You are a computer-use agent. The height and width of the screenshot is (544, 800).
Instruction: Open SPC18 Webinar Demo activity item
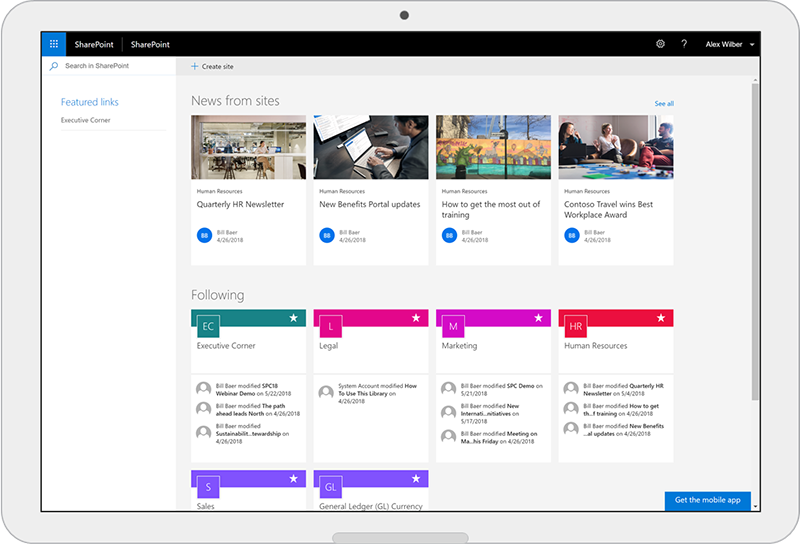(254, 390)
